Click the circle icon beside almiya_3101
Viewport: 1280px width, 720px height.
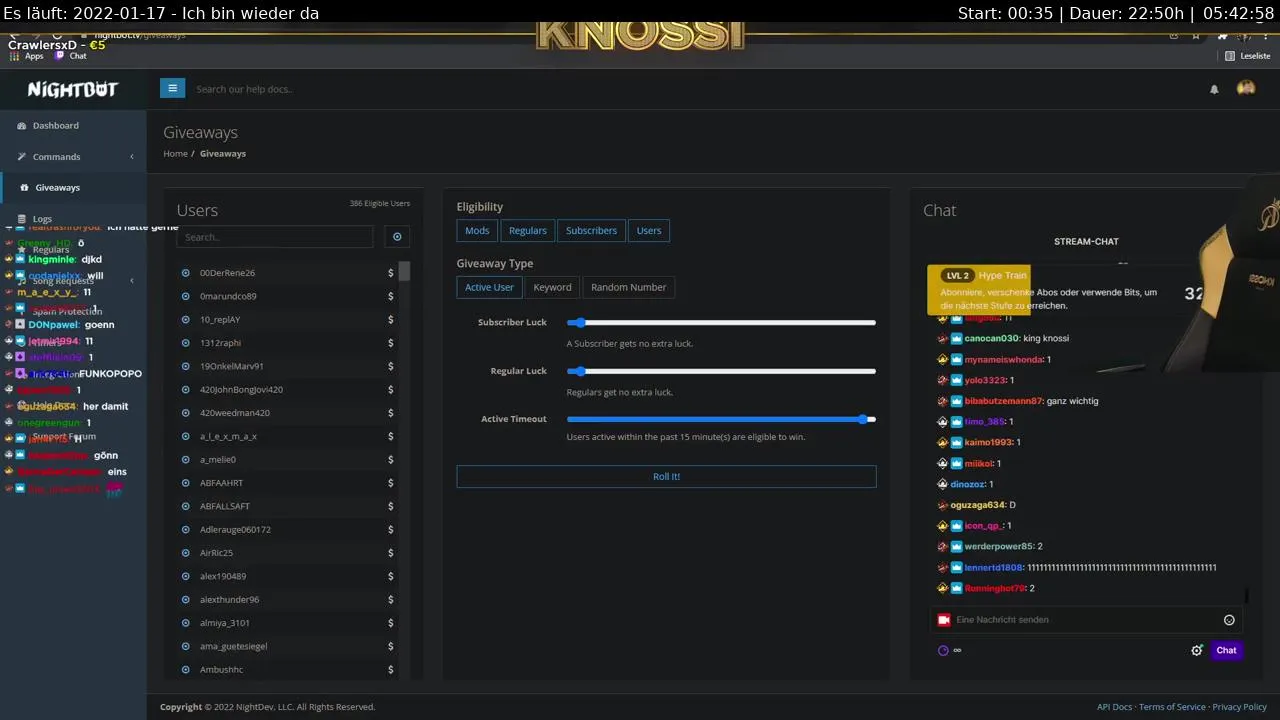(x=185, y=623)
